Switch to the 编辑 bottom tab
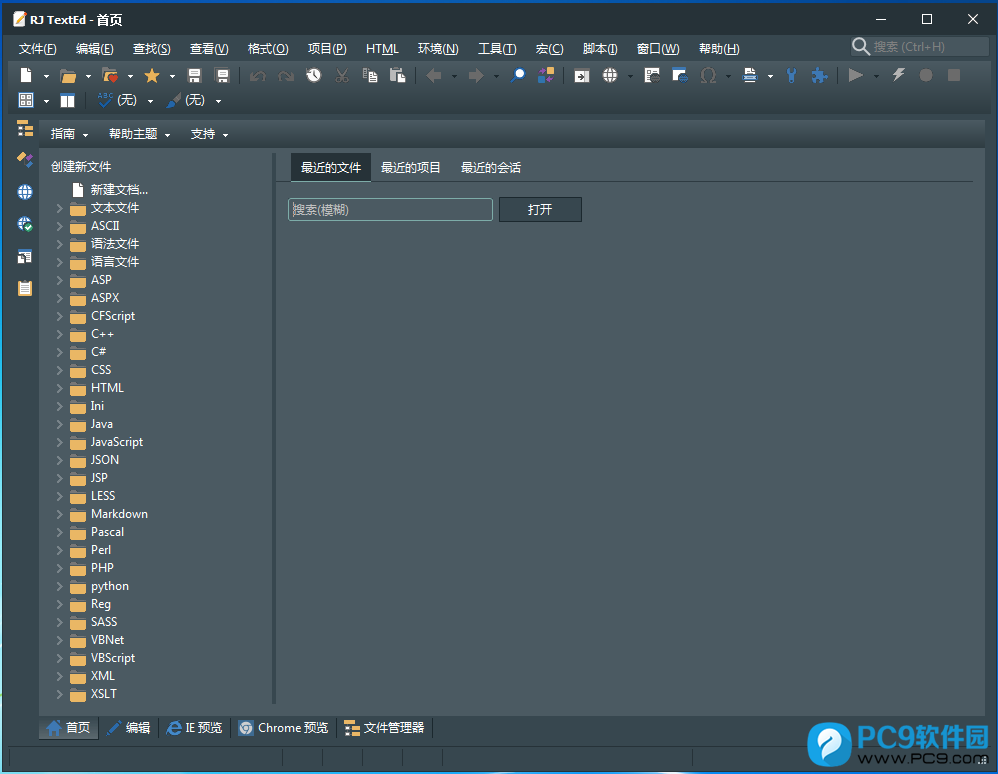The width and height of the screenshot is (998, 774). pos(129,728)
